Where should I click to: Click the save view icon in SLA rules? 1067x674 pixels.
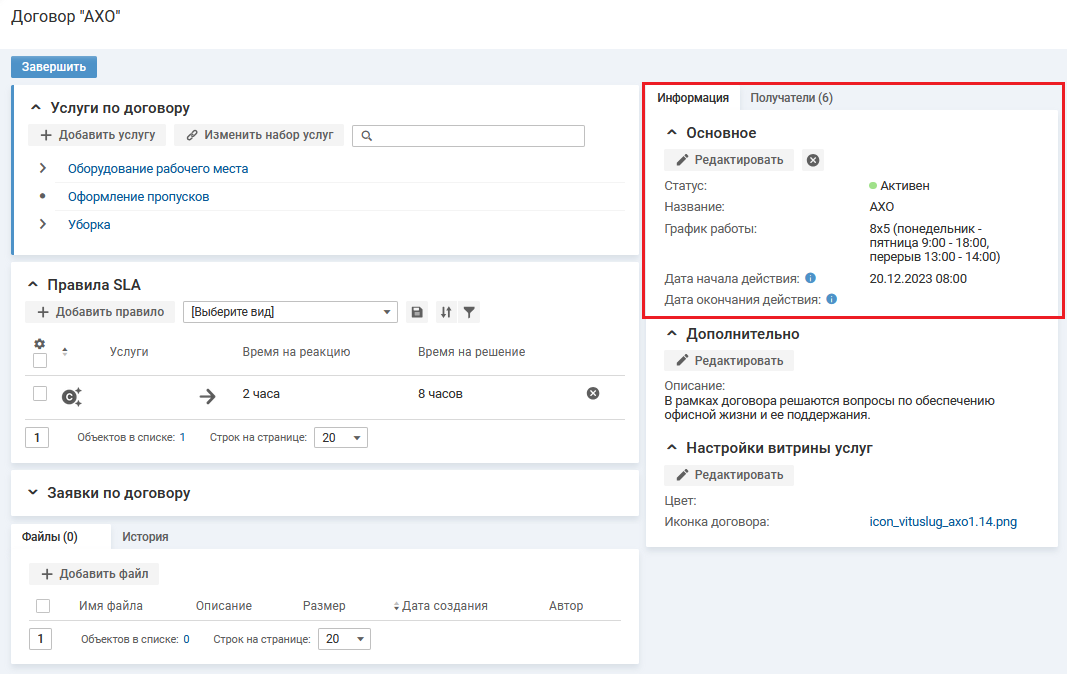pyautogui.click(x=418, y=312)
